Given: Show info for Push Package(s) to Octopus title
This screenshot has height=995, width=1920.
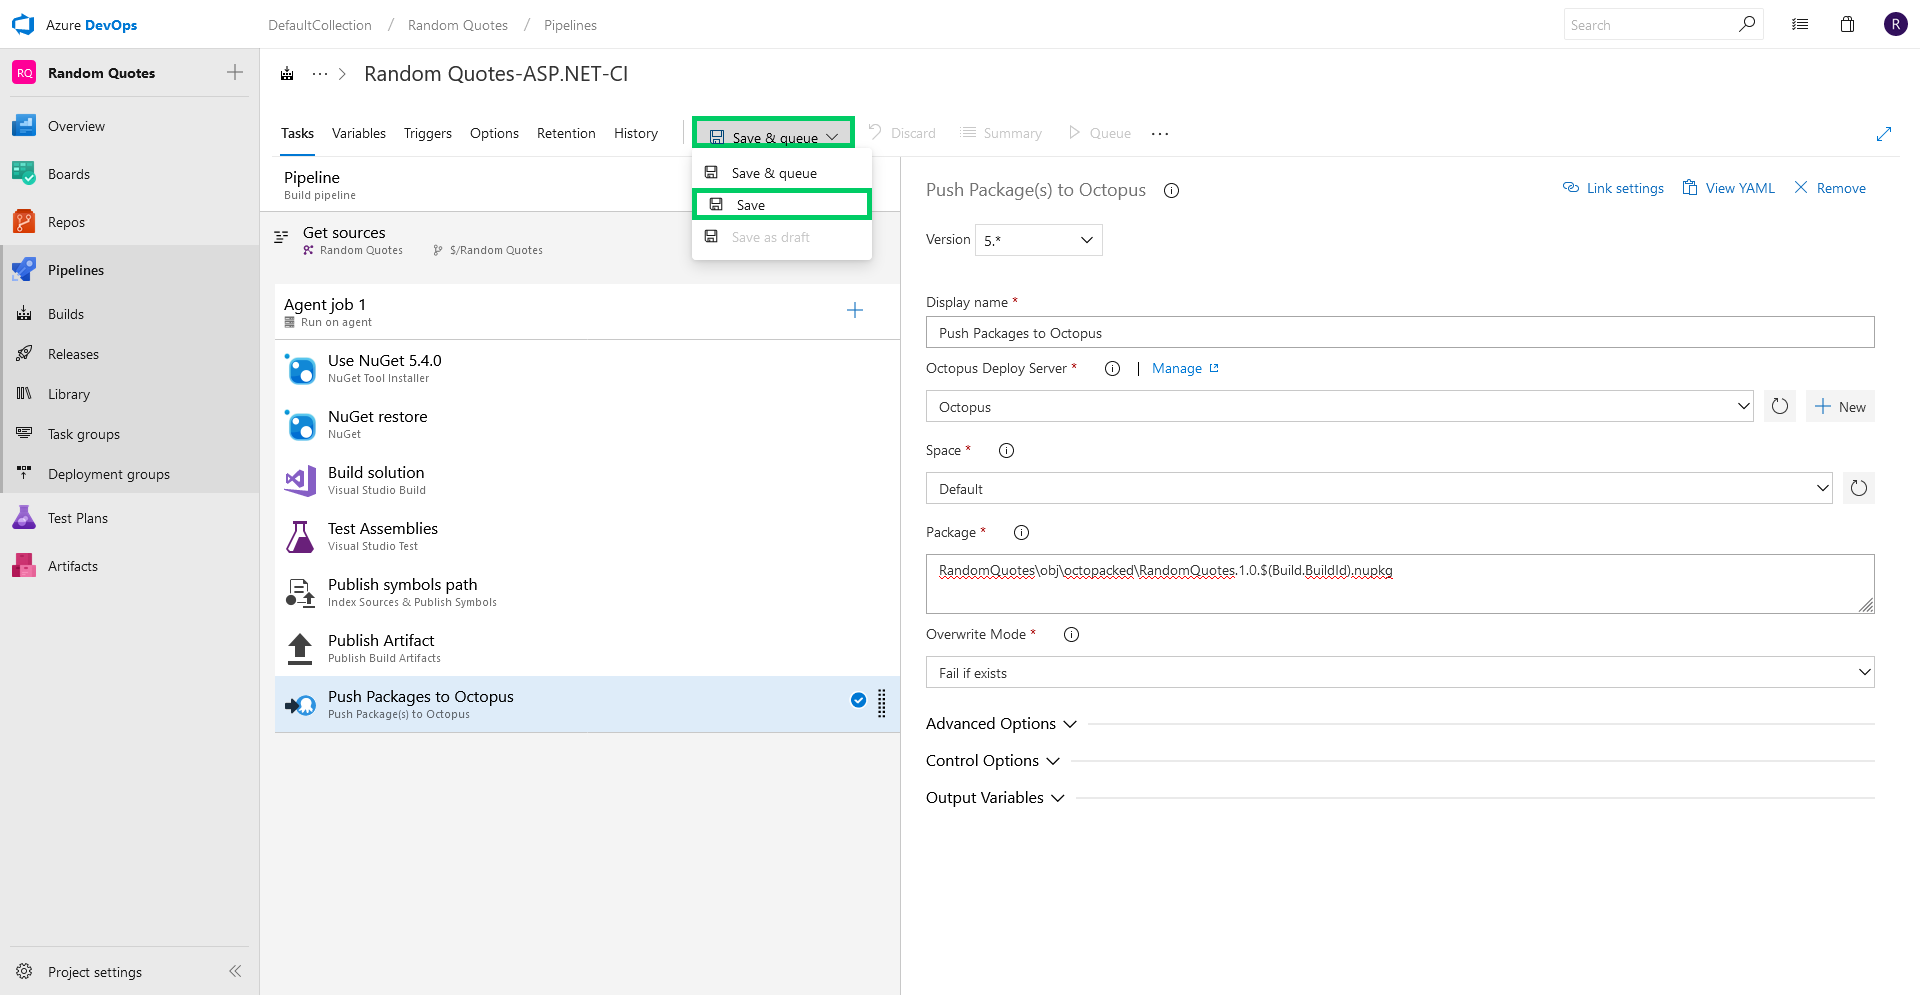Looking at the screenshot, I should pyautogui.click(x=1171, y=190).
